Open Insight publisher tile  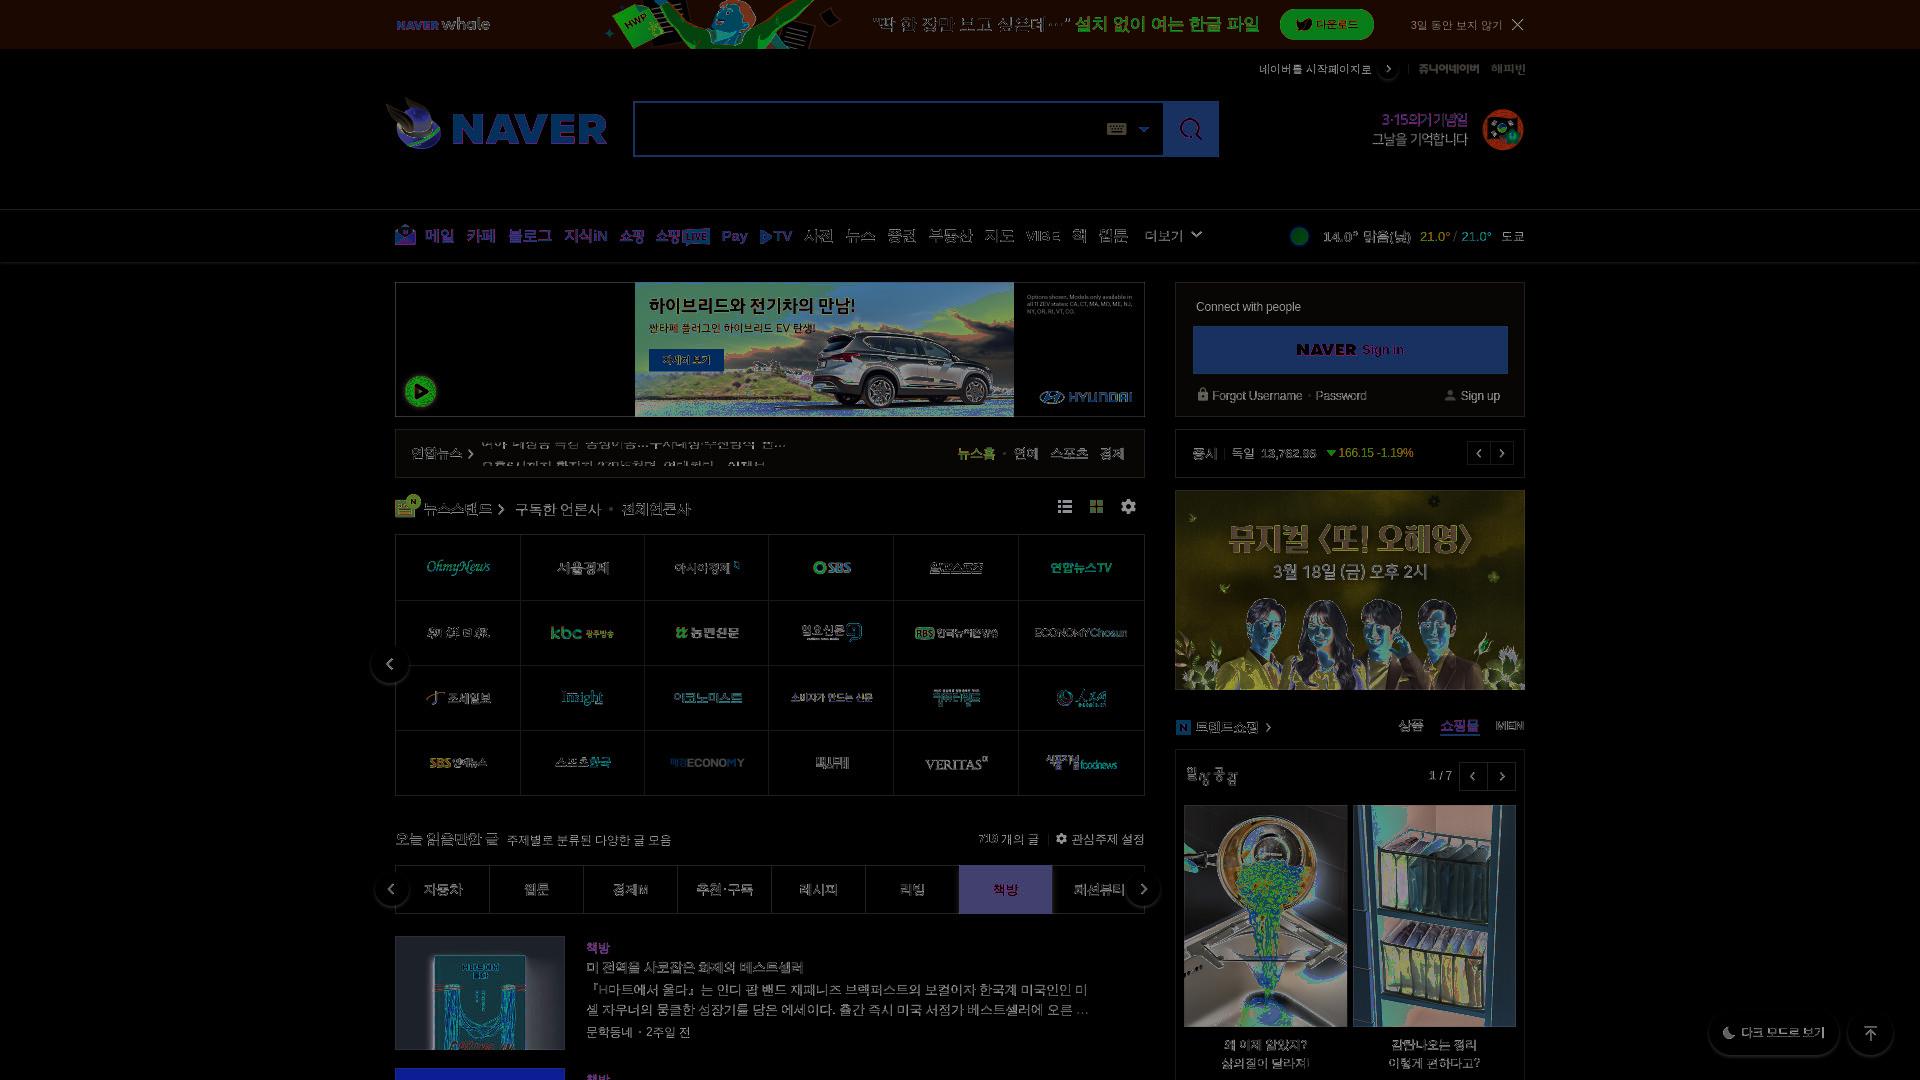582,697
